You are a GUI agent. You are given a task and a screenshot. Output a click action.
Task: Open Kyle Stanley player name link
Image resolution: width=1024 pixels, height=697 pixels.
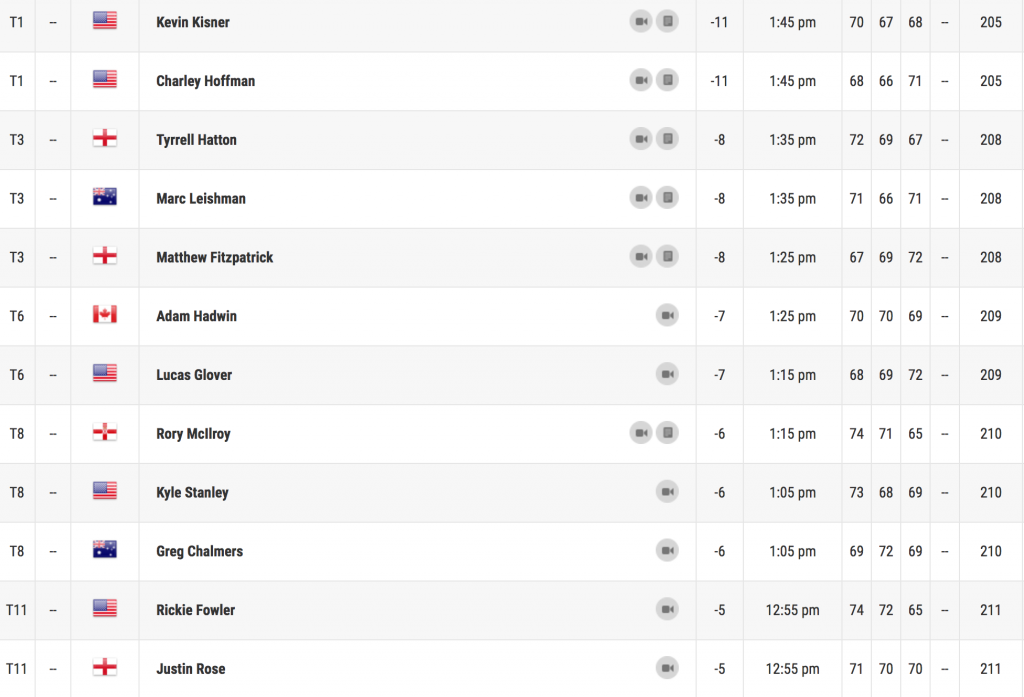pyautogui.click(x=193, y=493)
